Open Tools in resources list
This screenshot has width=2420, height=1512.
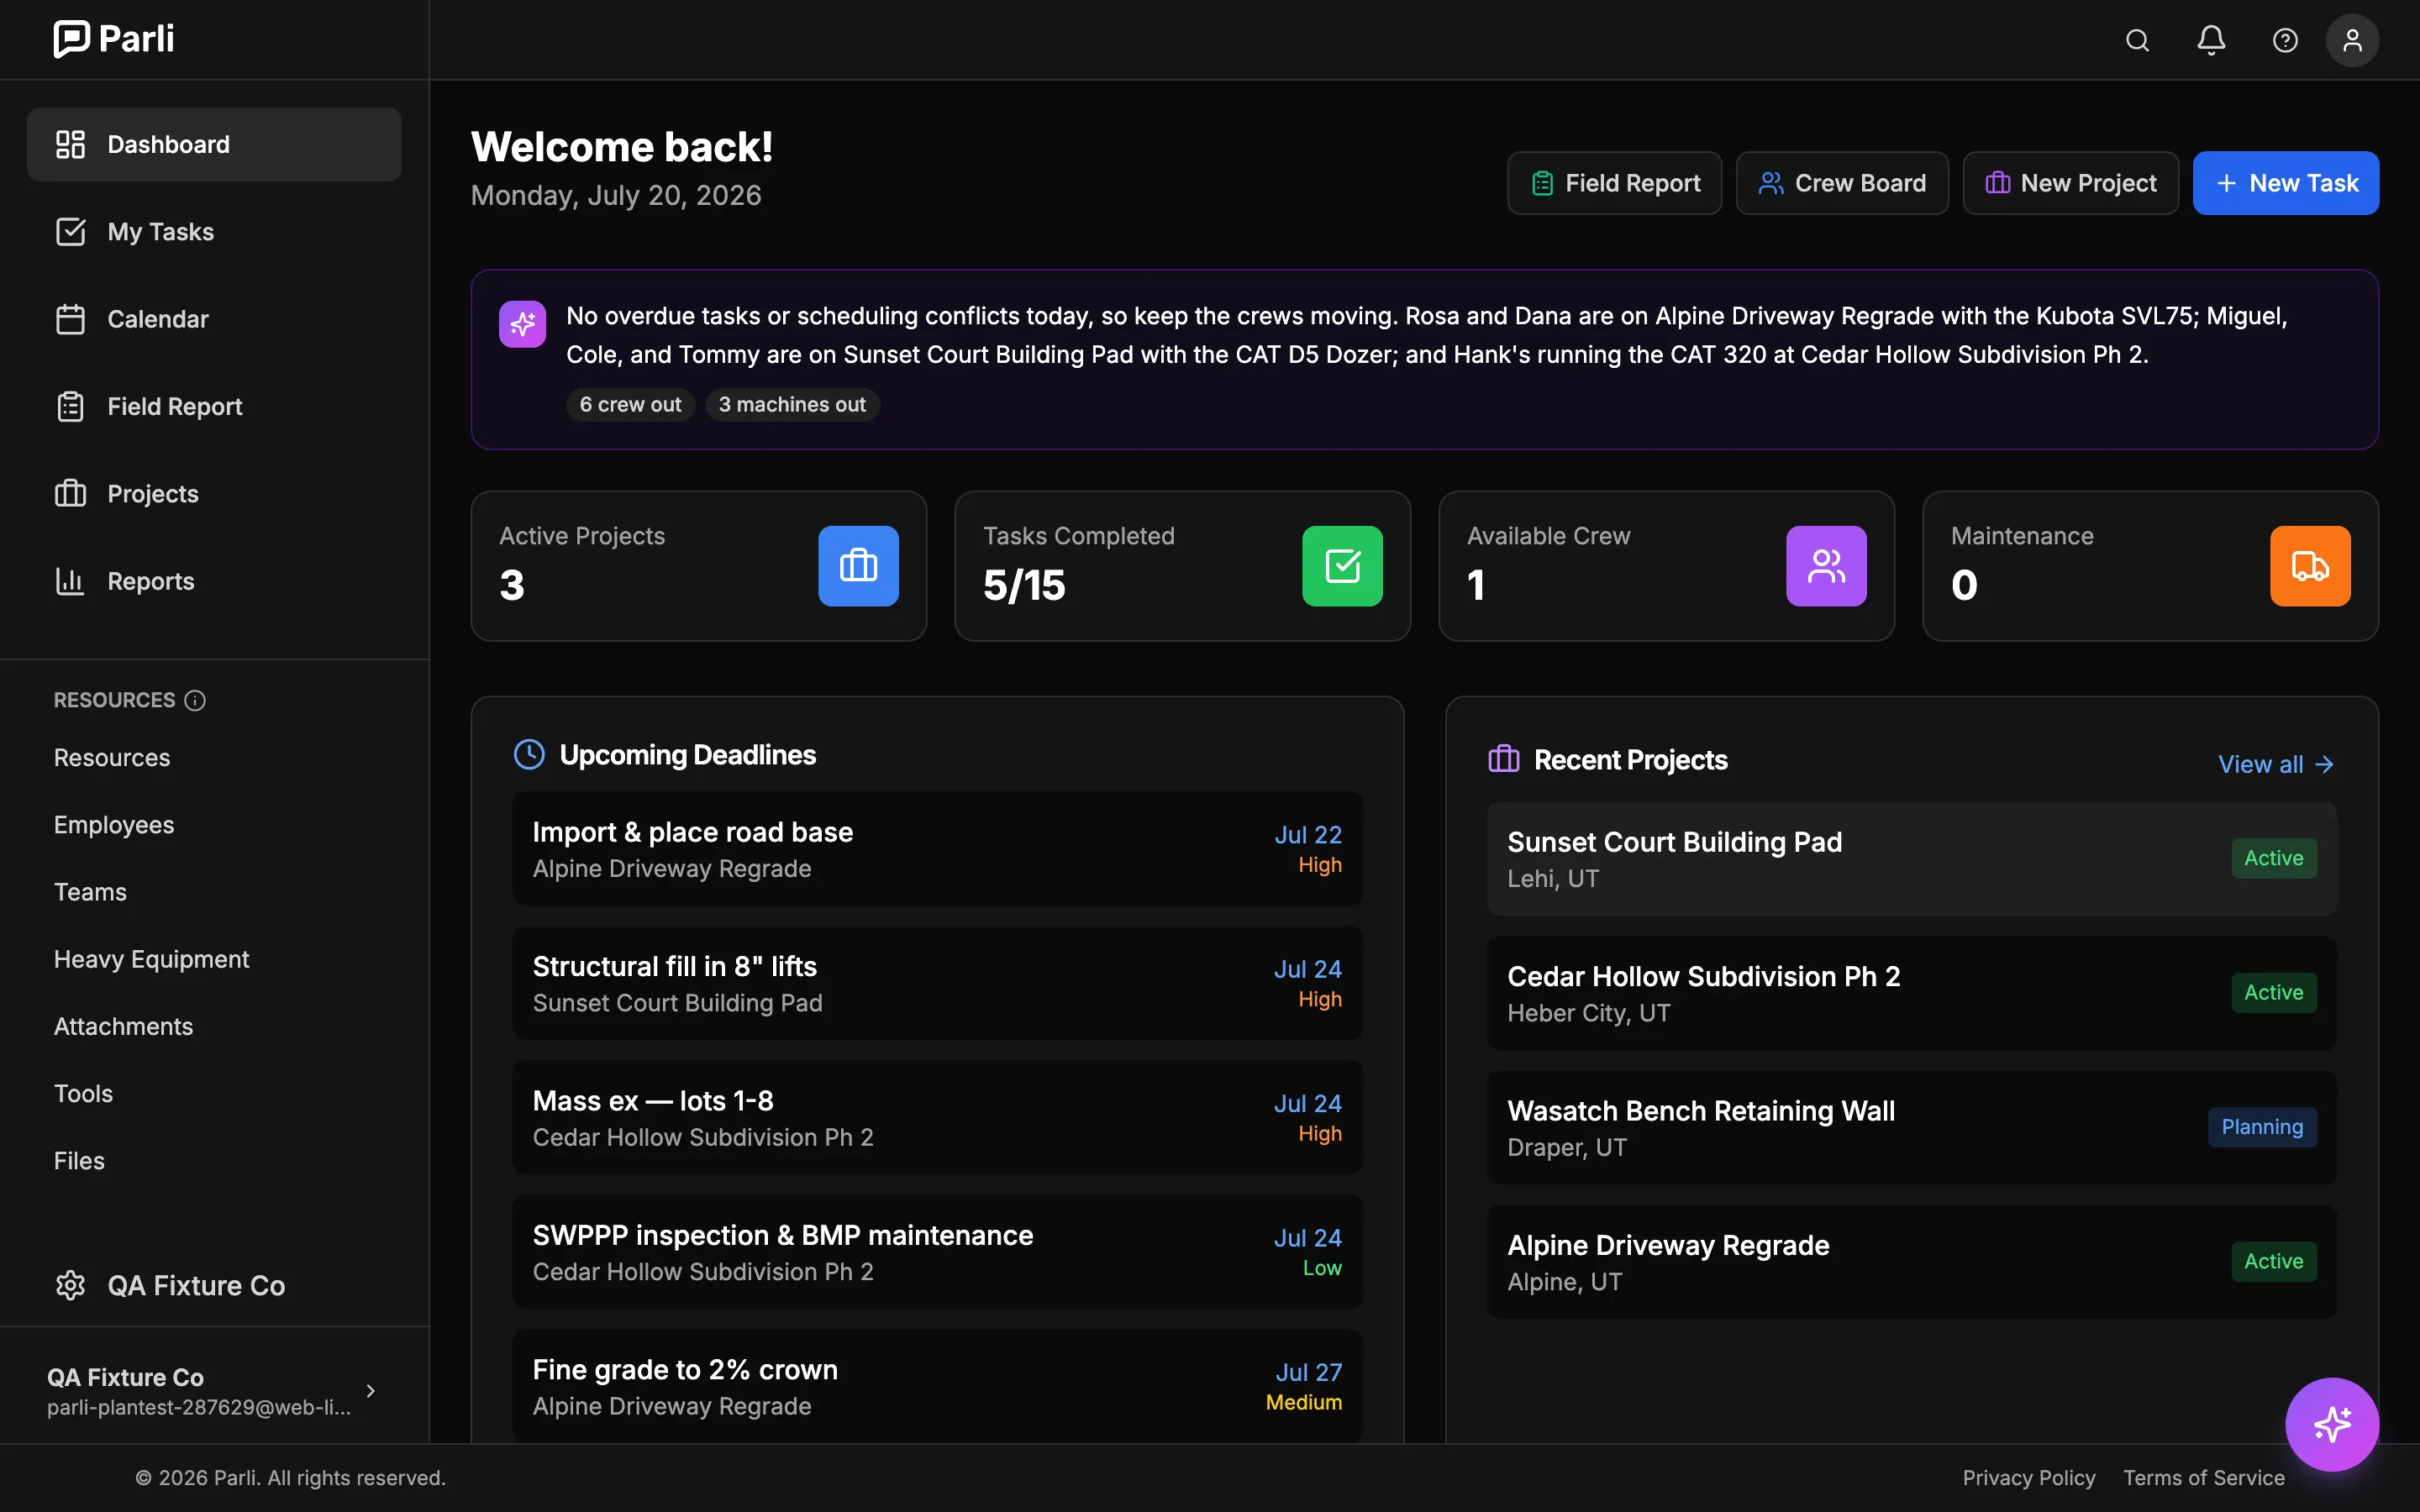[x=83, y=1093]
